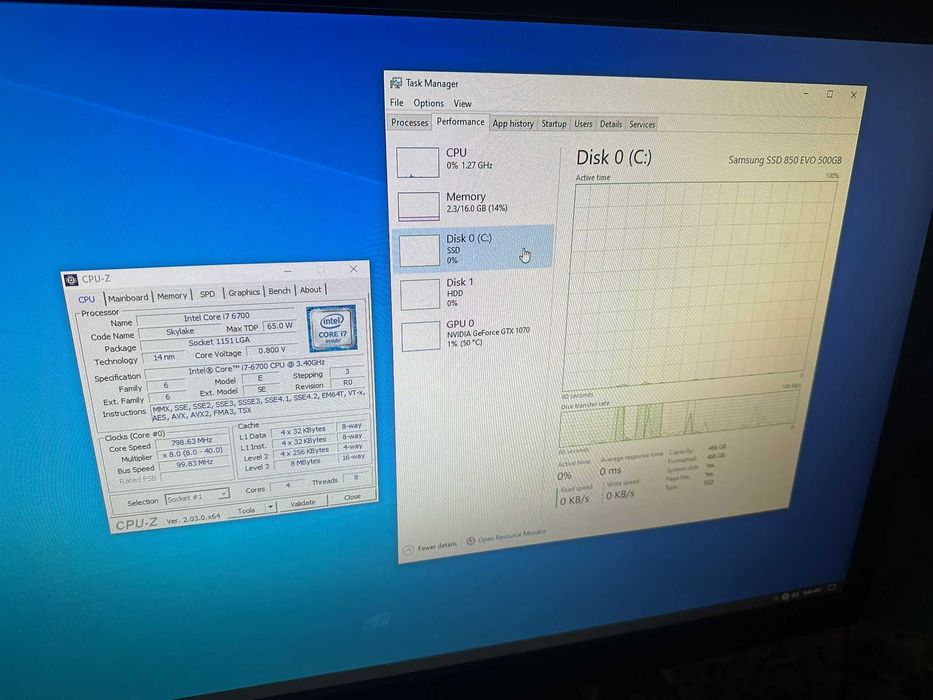Click the Fewer details chevron icon
Screen dimensions: 933x700
[x=408, y=549]
